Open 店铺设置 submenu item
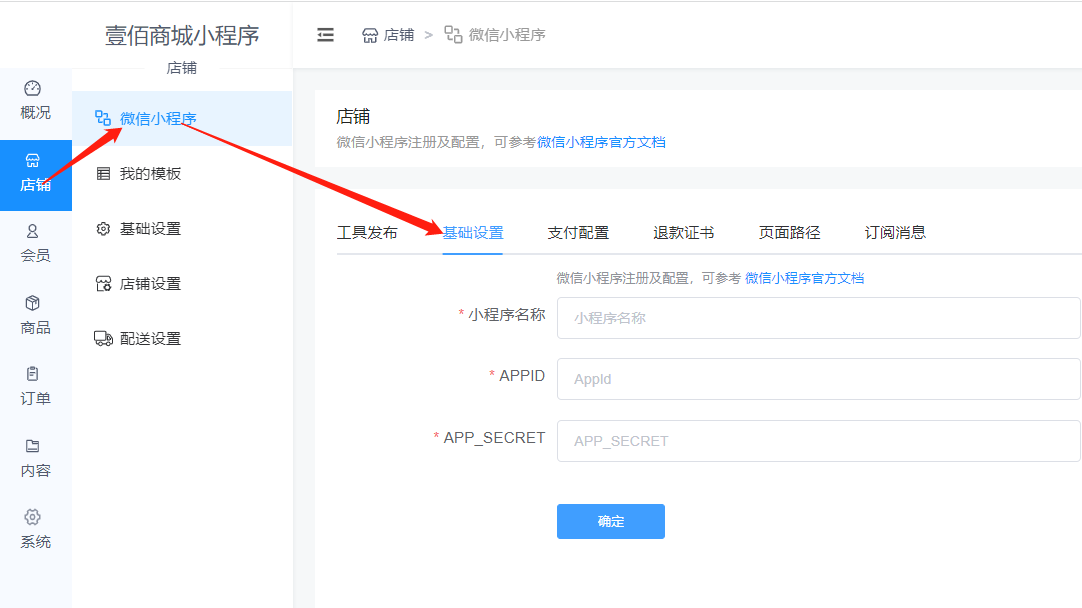1082x608 pixels. tap(182, 284)
